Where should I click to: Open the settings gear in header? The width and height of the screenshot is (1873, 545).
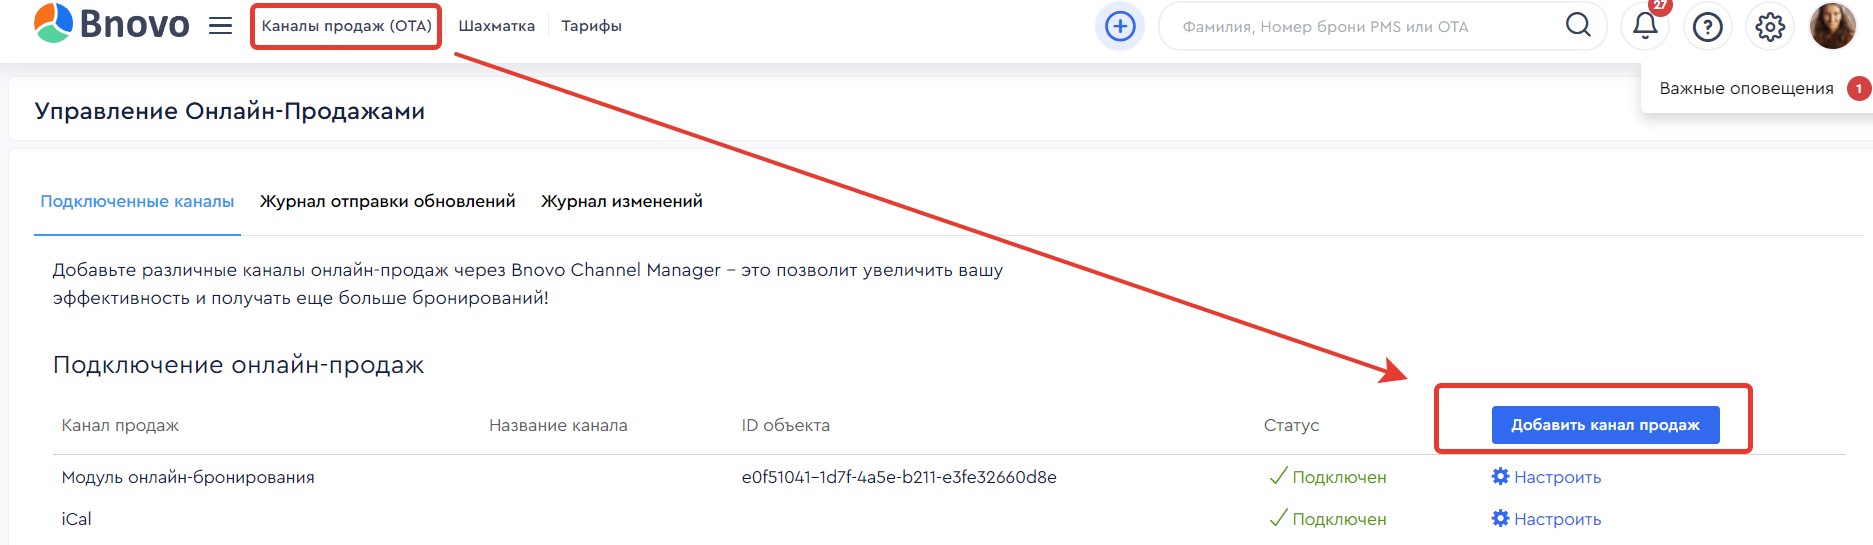point(1769,27)
